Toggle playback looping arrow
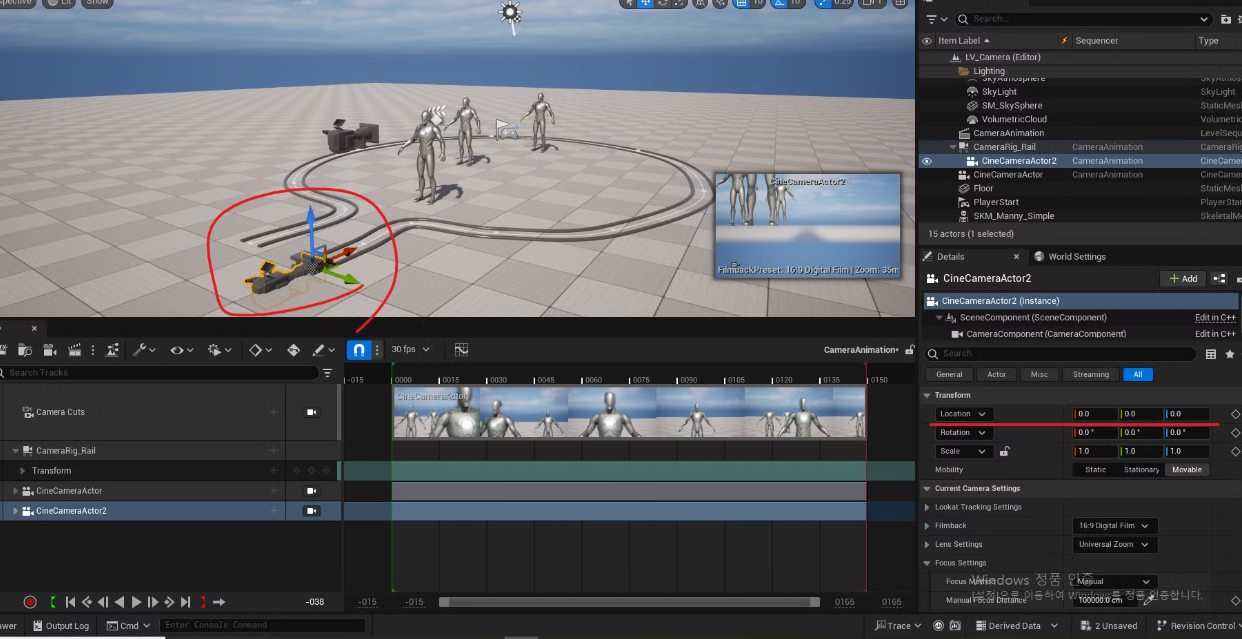Viewport: 1242px width, 639px height. pos(219,602)
